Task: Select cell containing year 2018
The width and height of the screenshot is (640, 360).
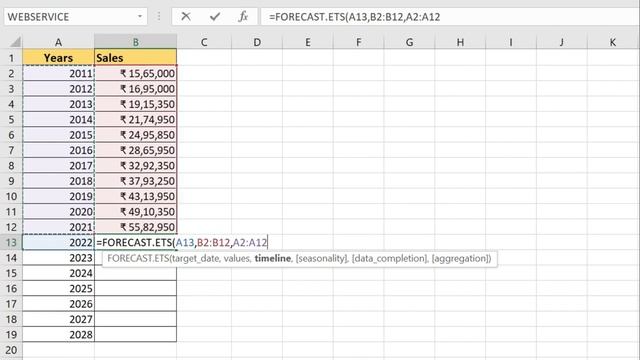Action: click(58, 181)
